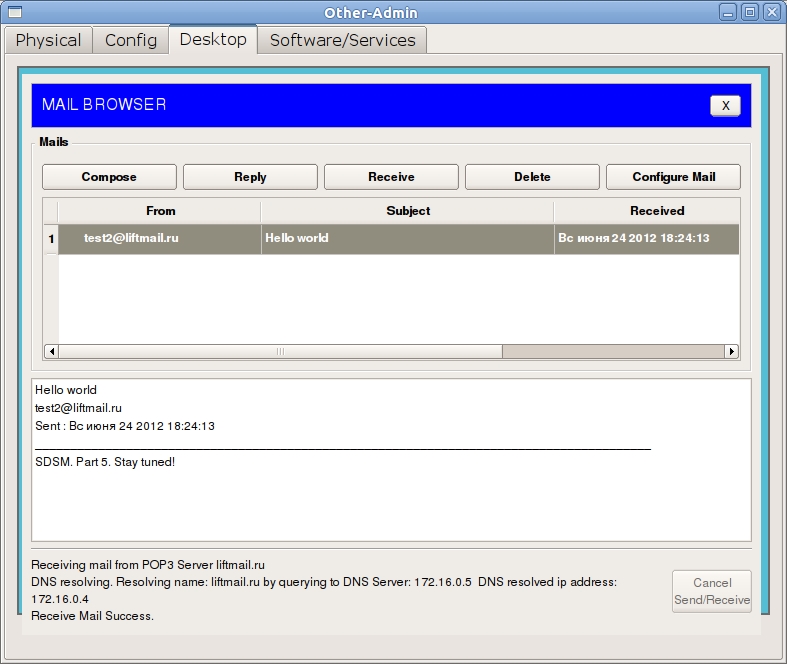Viewport: 787px width, 664px height.
Task: Reply to the selected mail
Action: [250, 177]
